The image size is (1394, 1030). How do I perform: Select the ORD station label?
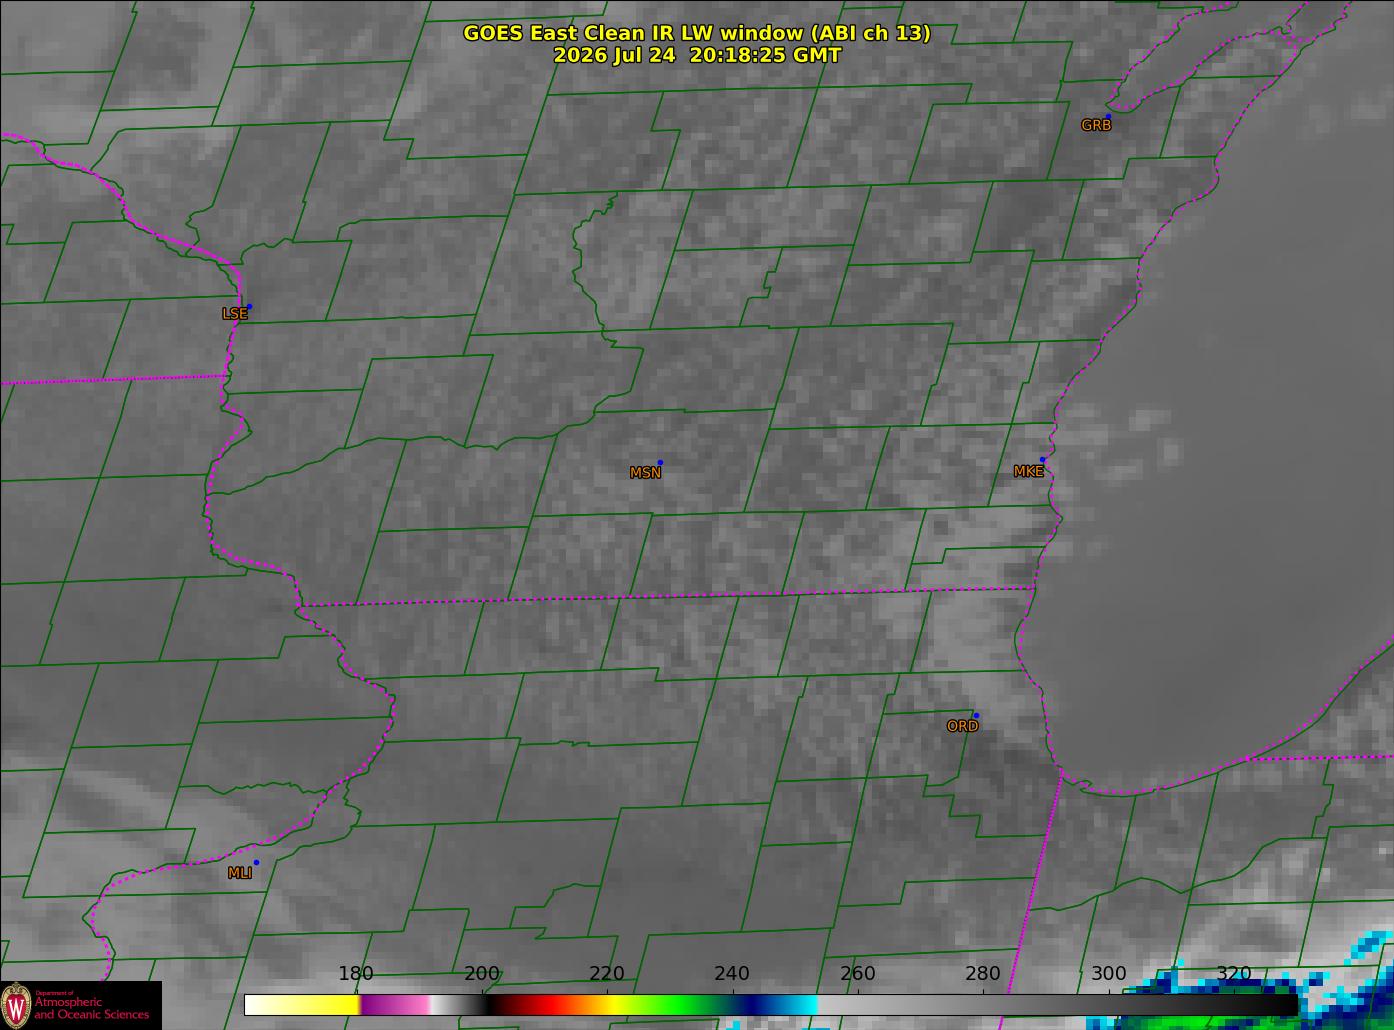coord(962,727)
